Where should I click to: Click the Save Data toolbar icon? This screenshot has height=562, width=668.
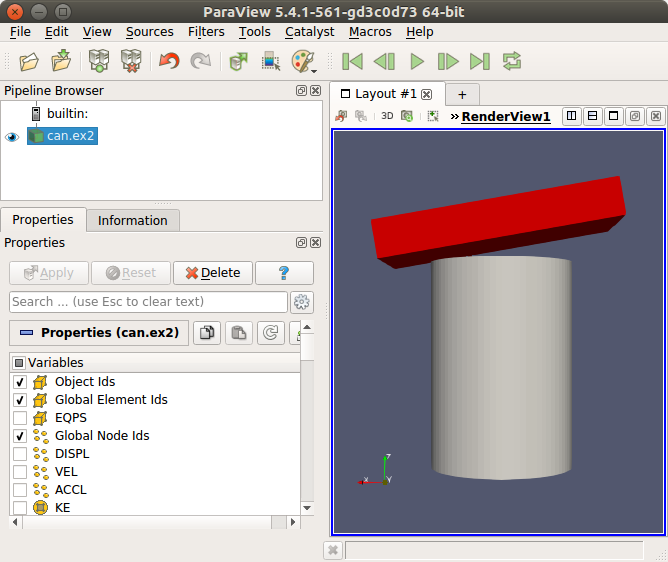[x=61, y=61]
